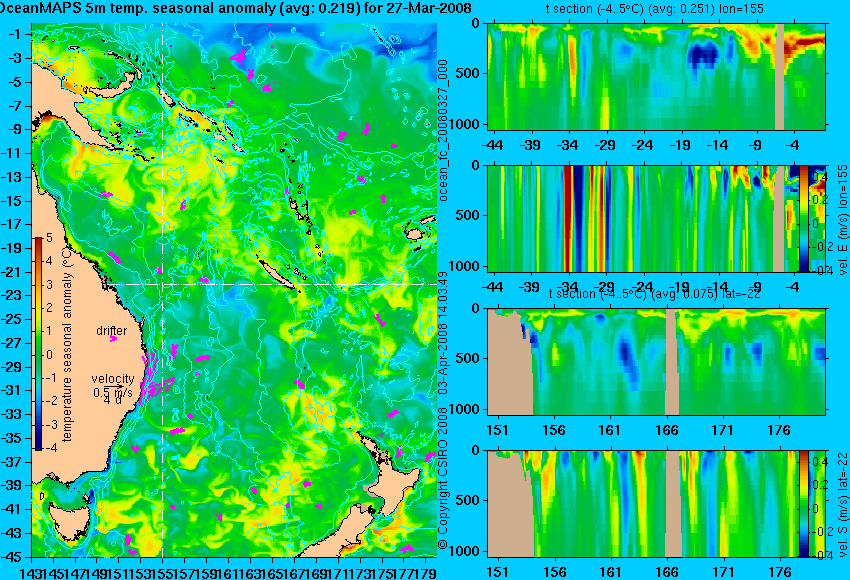Click the magenta drifter marker beside 'drifter'
The height and width of the screenshot is (580, 850).
pos(113,339)
